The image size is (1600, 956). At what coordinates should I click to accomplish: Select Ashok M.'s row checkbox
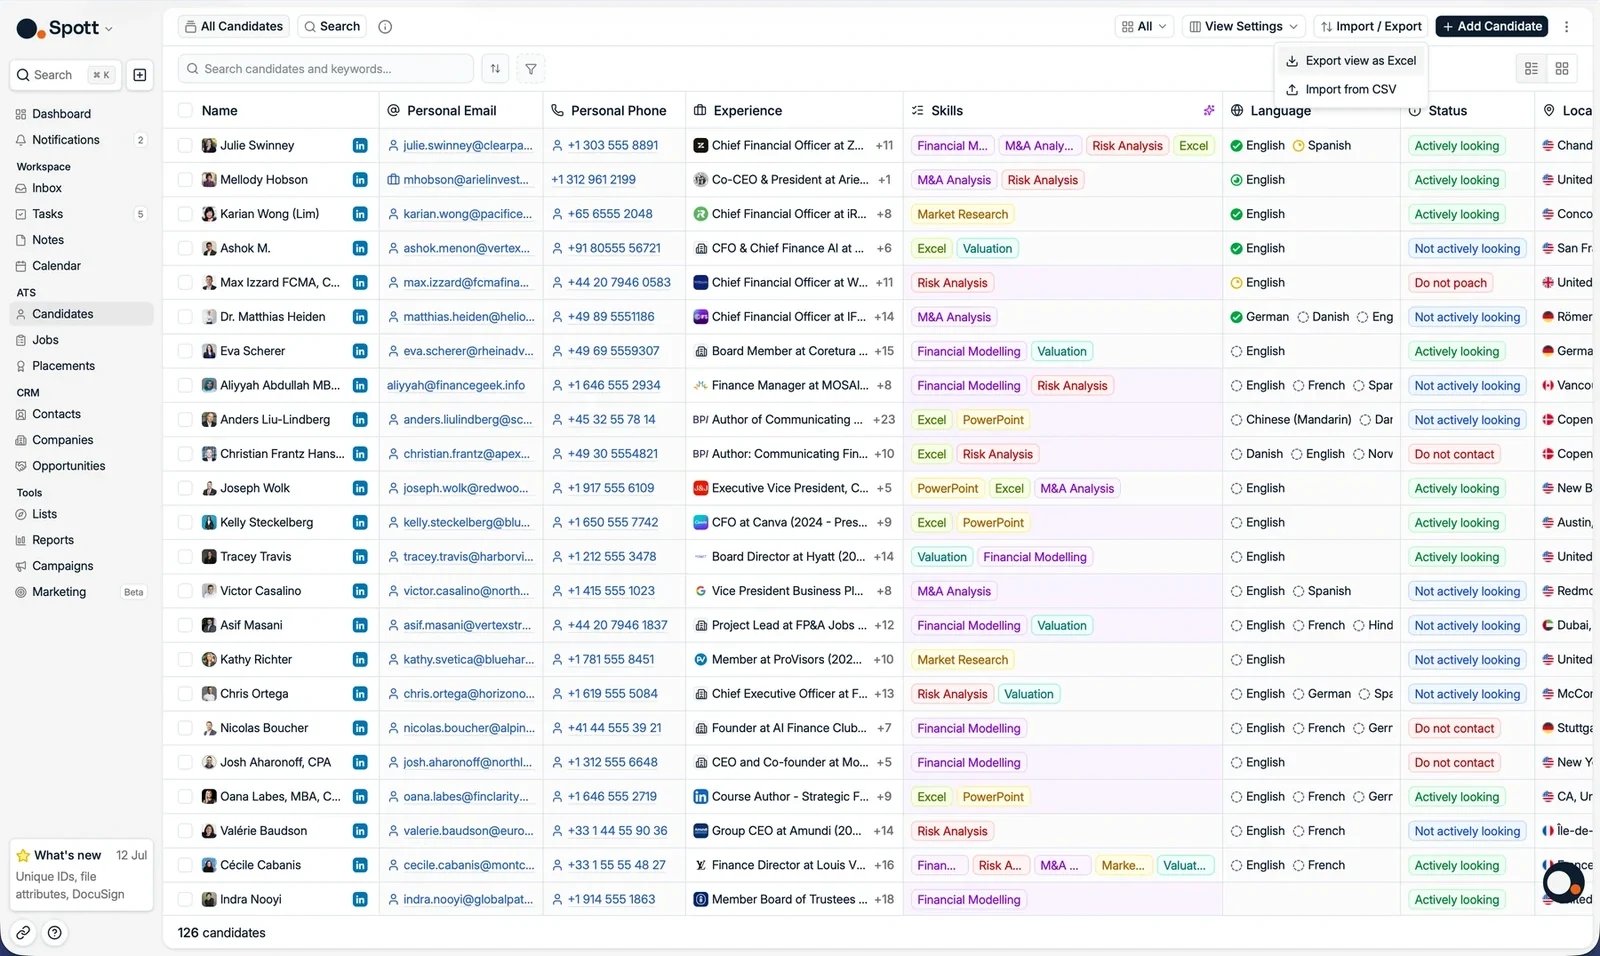(185, 249)
